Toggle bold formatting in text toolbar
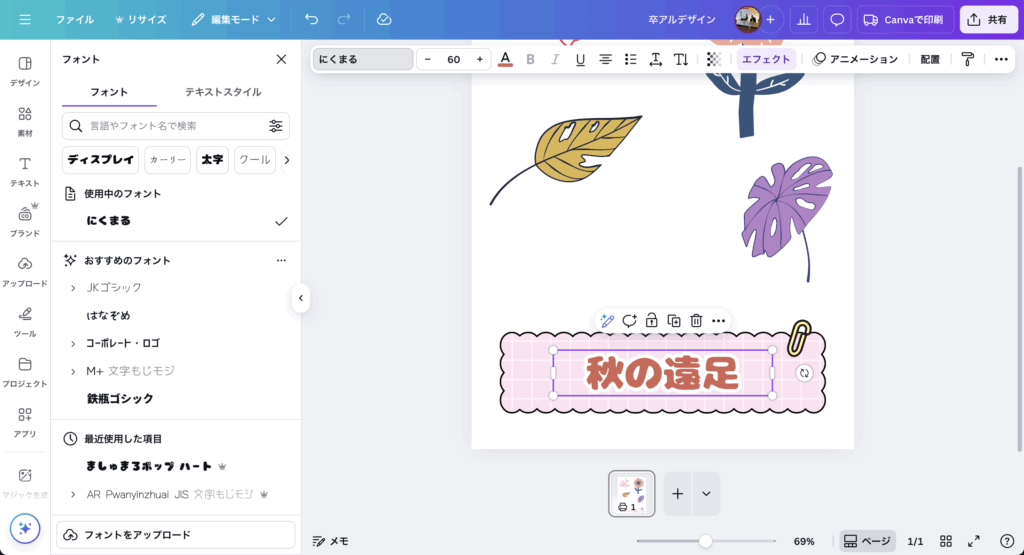 (530, 59)
